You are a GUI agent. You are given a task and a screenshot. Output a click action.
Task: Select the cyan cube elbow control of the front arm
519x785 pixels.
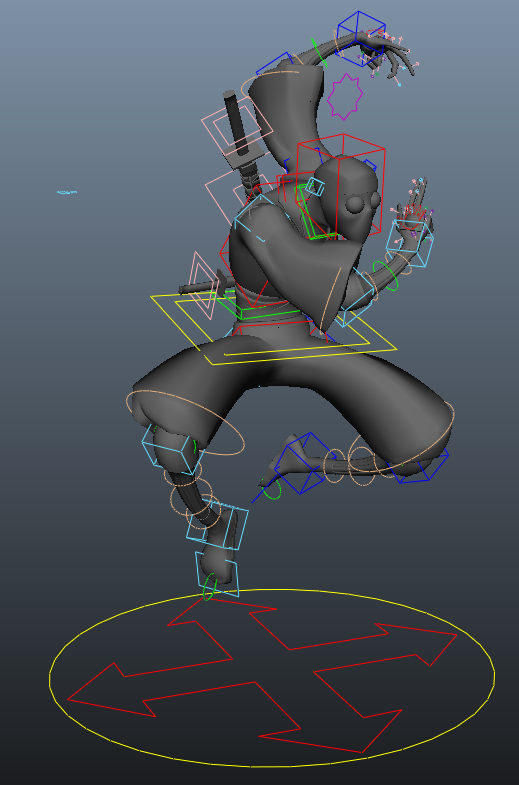point(356,299)
